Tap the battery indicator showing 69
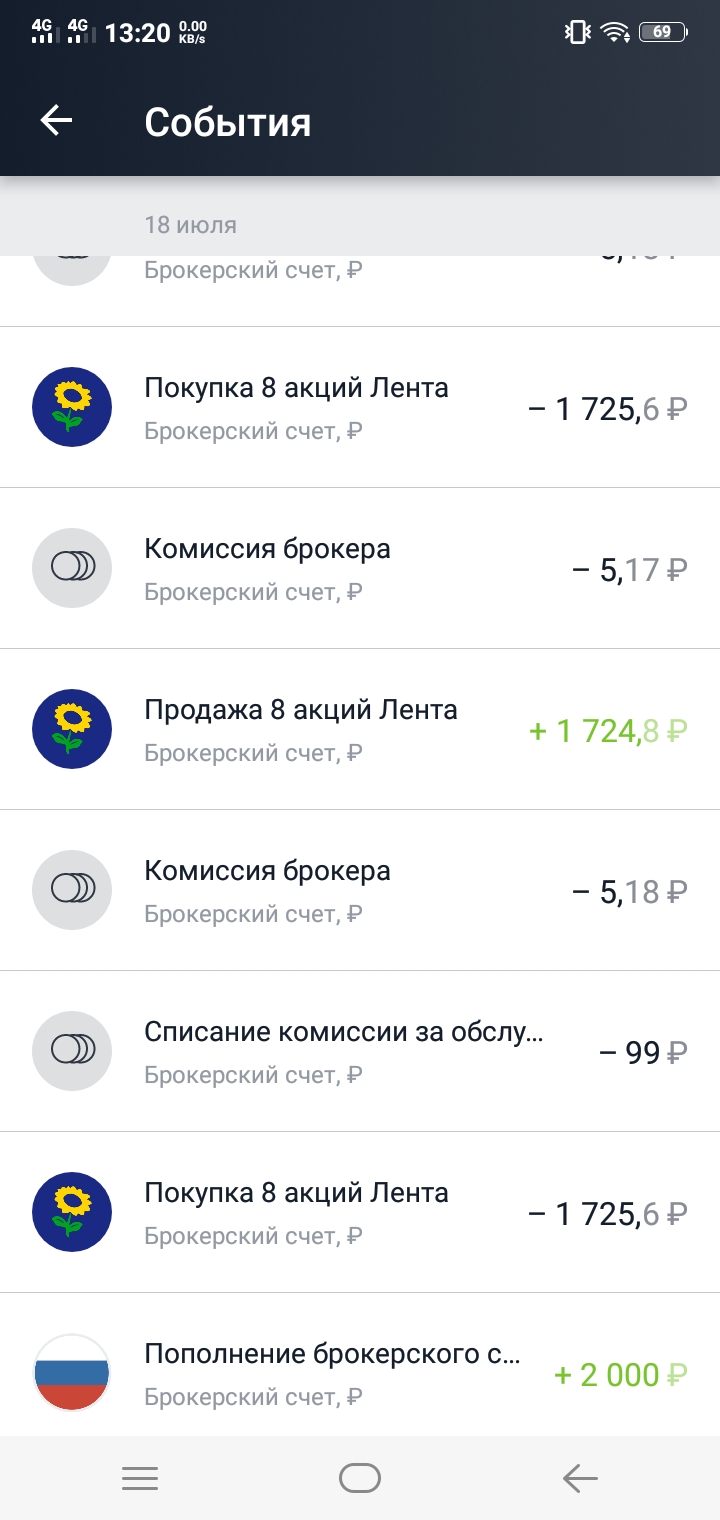The height and width of the screenshot is (1520, 720). tap(663, 32)
